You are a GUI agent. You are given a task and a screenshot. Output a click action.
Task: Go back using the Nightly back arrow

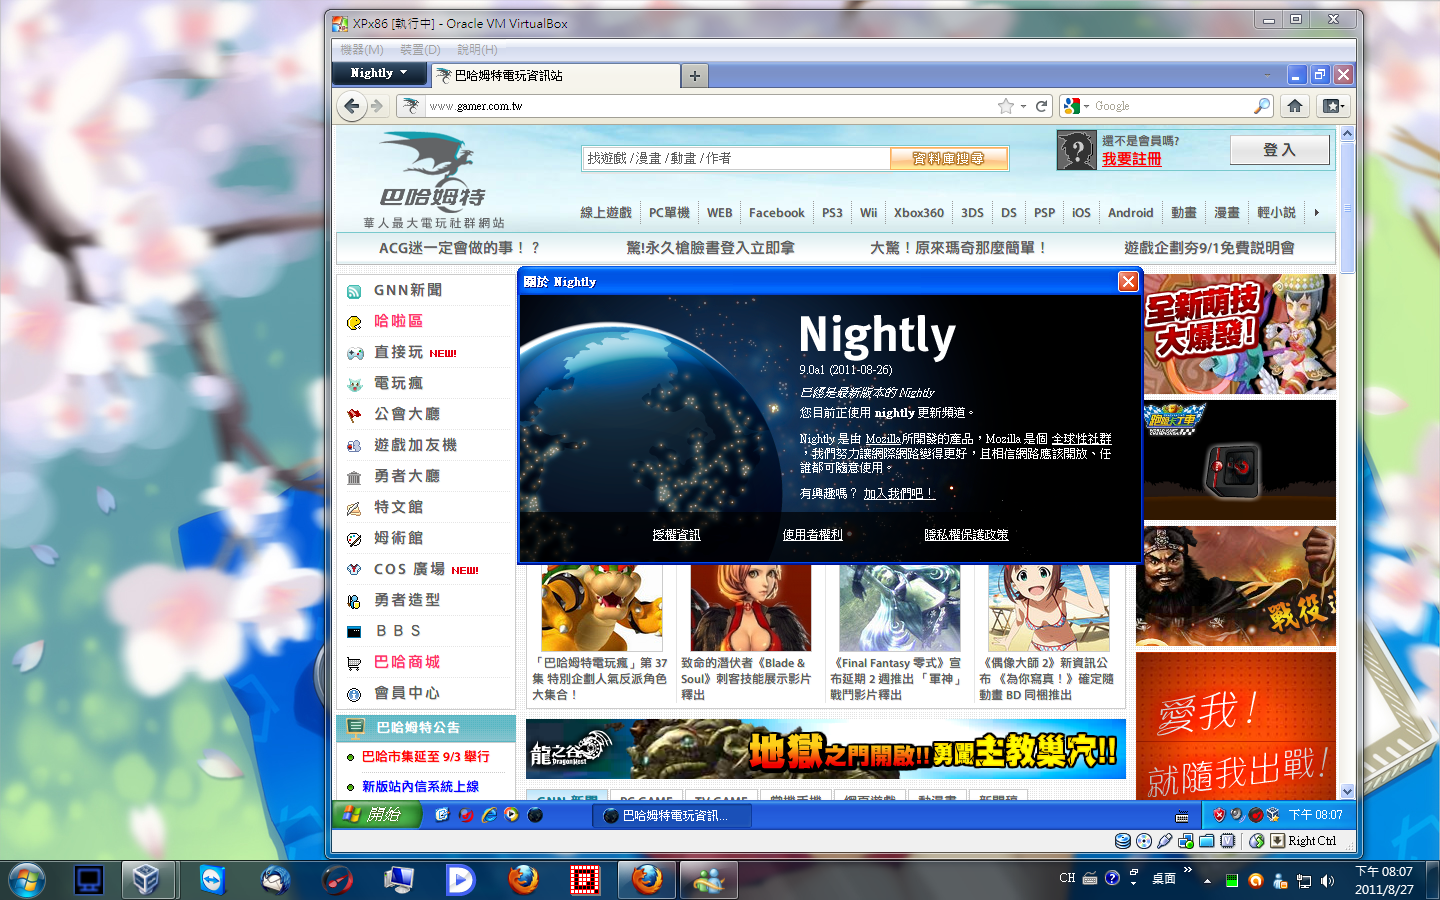pyautogui.click(x=351, y=106)
